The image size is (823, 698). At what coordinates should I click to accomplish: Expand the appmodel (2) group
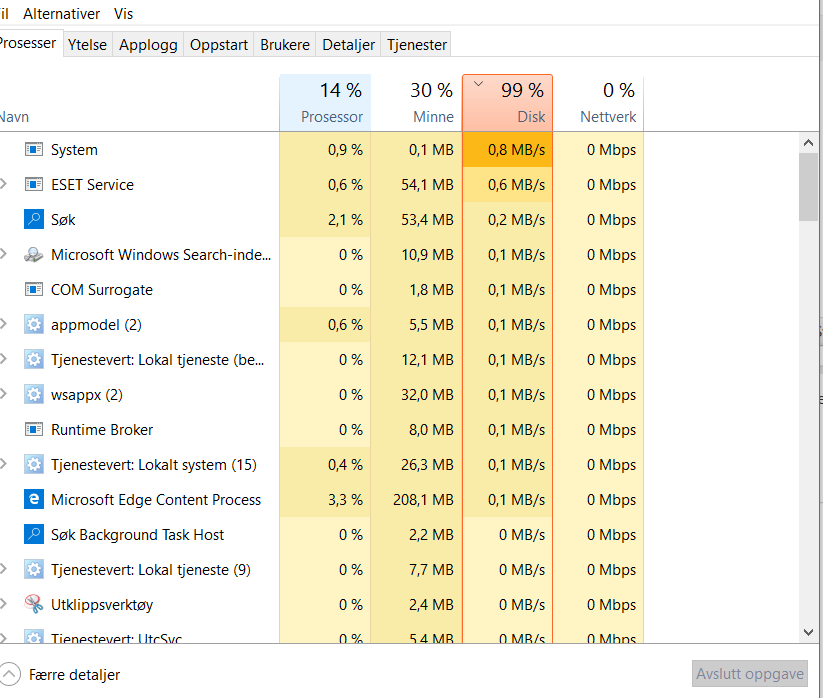tap(4, 324)
